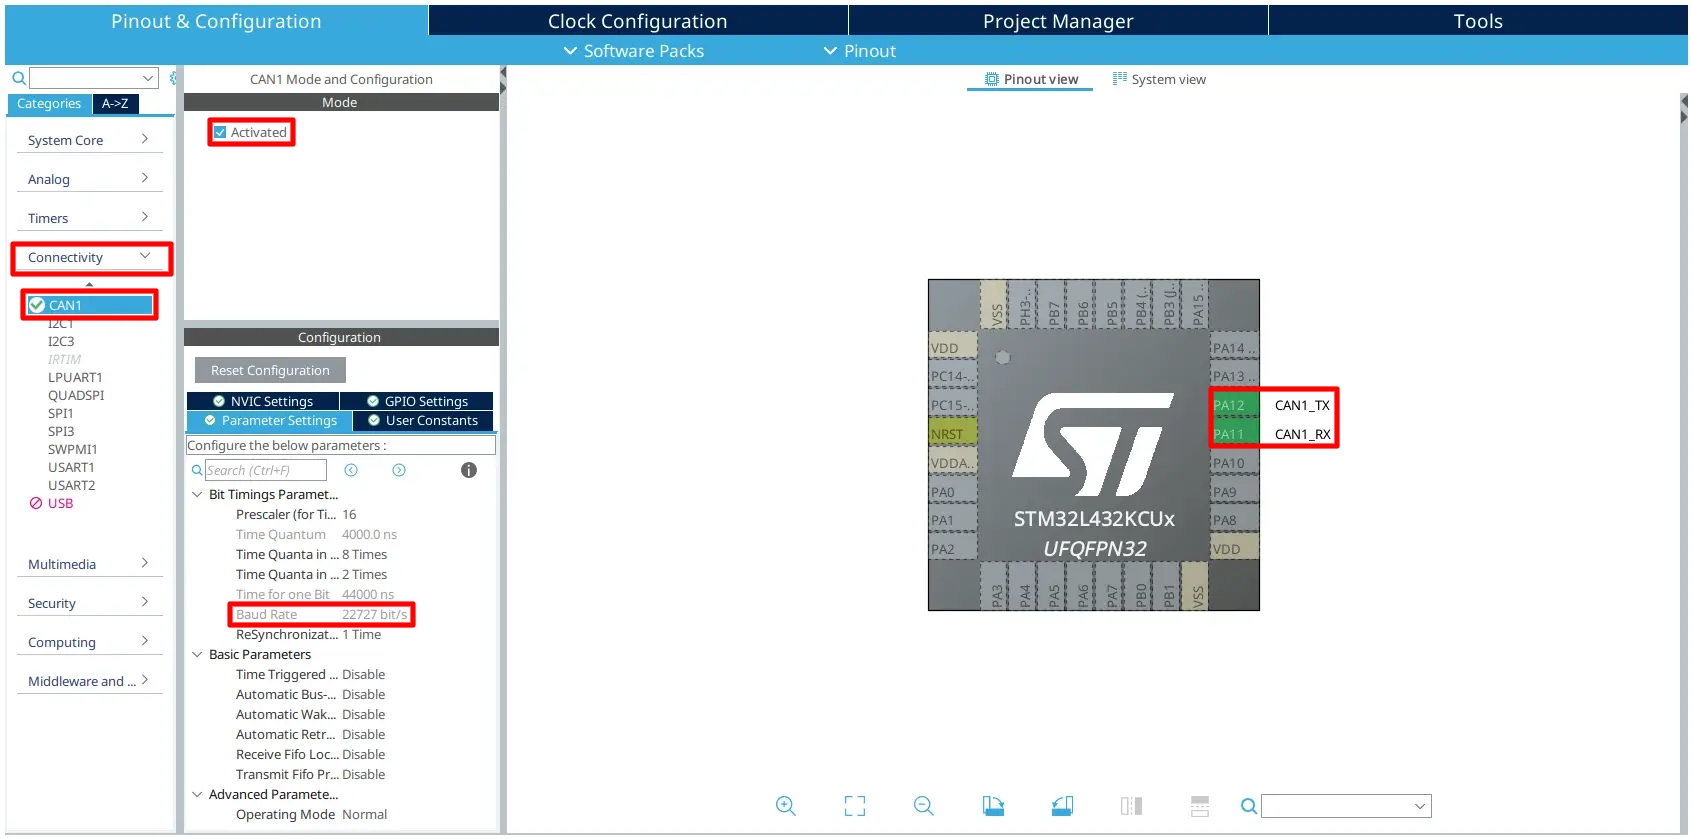This screenshot has width=1692, height=839.
Task: Click pin PA9 on the chip
Action: click(x=1234, y=492)
